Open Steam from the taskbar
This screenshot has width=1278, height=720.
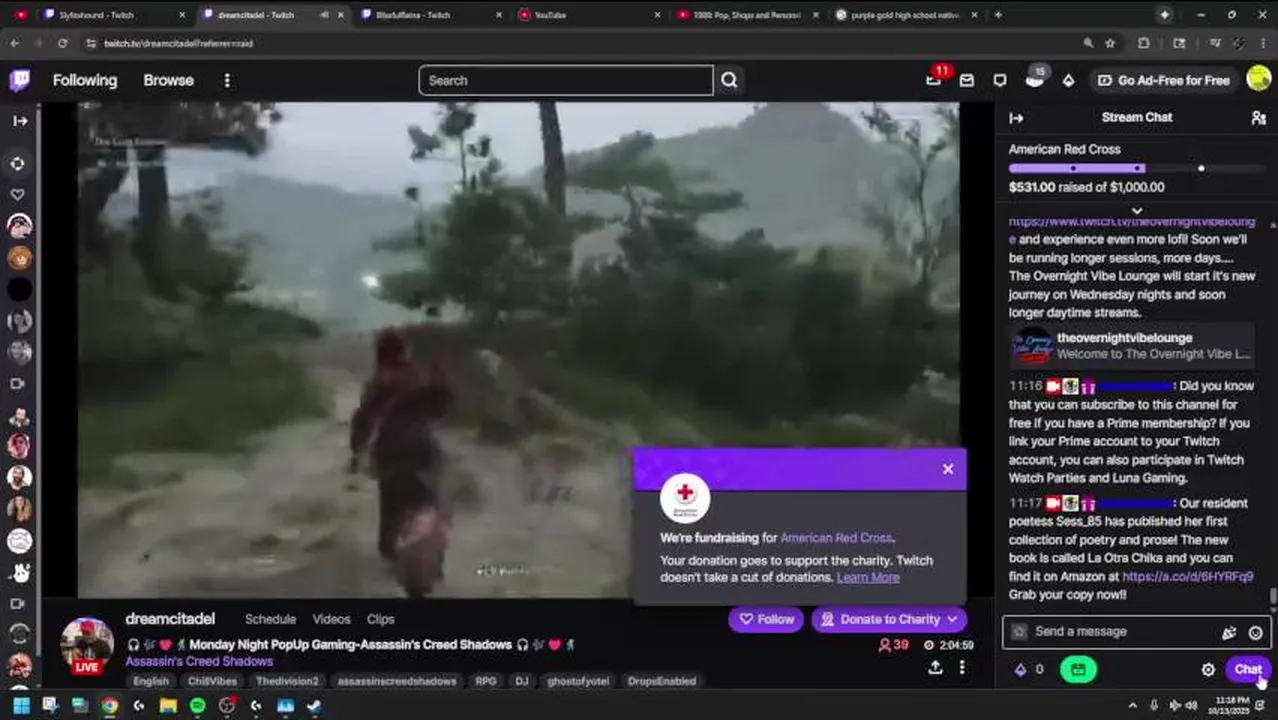pos(315,706)
